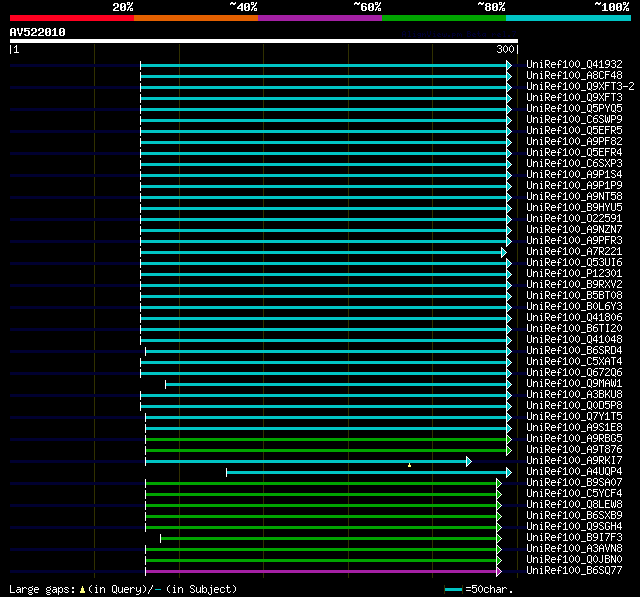The image size is (640, 597).
Task: Click the purple ~60% identity legend segment
Action: [320, 18]
